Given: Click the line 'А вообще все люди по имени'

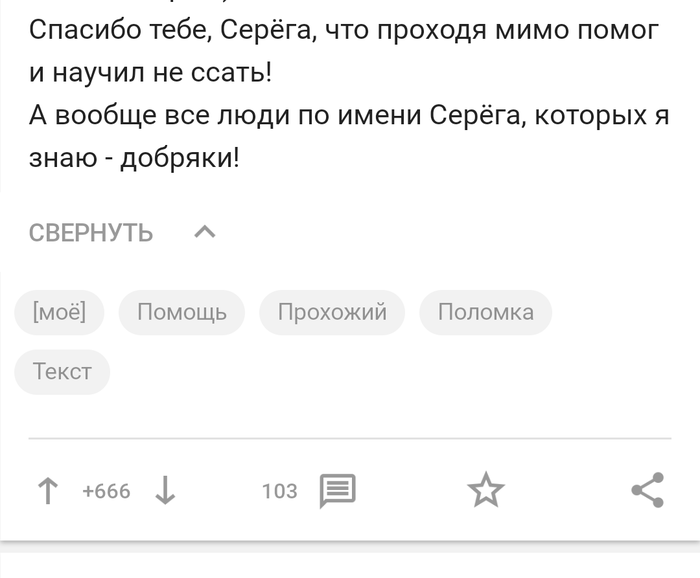Looking at the screenshot, I should (349, 115).
